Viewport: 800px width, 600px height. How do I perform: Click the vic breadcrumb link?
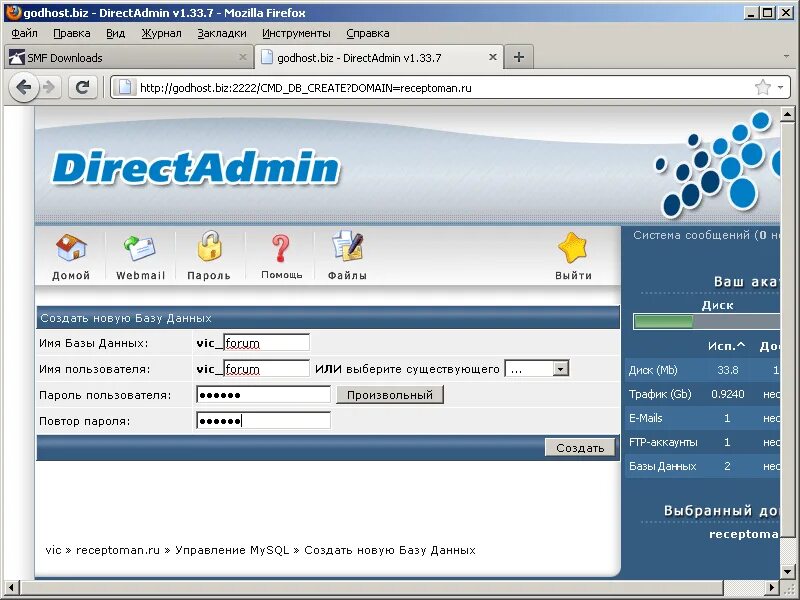point(53,550)
